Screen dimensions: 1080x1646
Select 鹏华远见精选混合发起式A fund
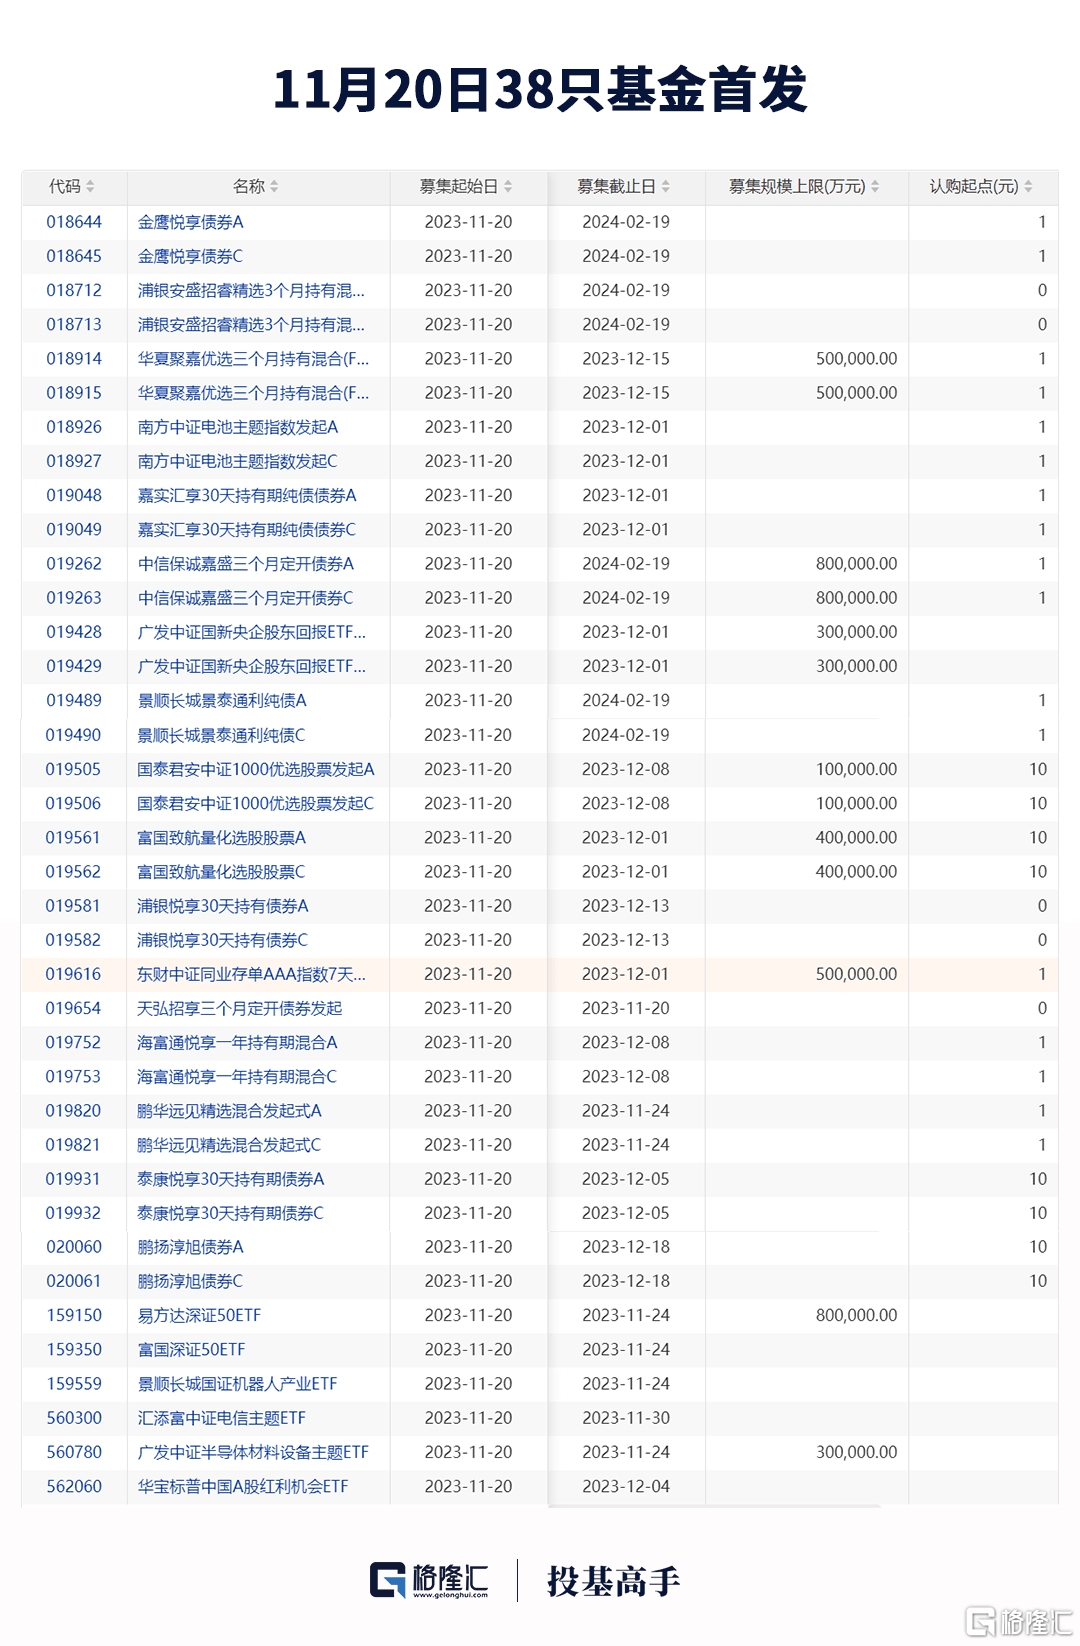230,1111
